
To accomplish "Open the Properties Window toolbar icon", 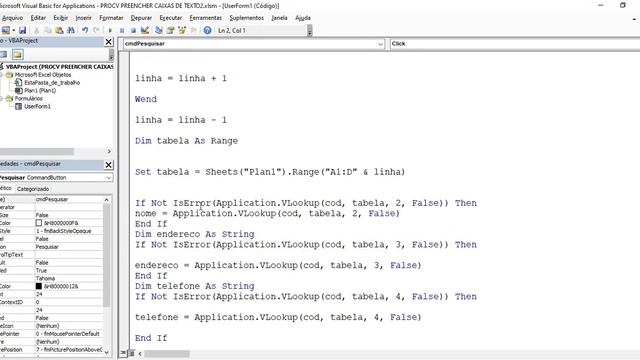I will point(171,30).
